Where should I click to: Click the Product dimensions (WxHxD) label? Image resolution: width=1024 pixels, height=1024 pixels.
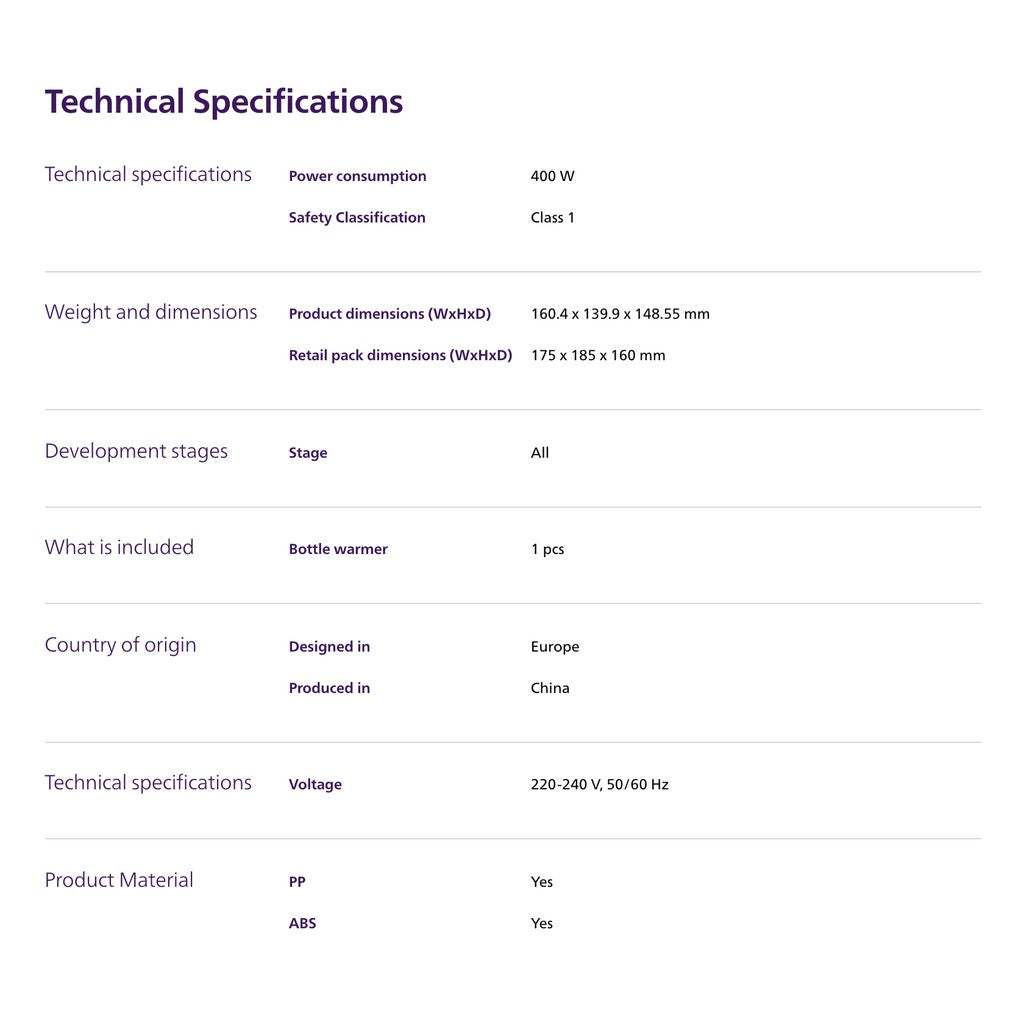[x=389, y=314]
